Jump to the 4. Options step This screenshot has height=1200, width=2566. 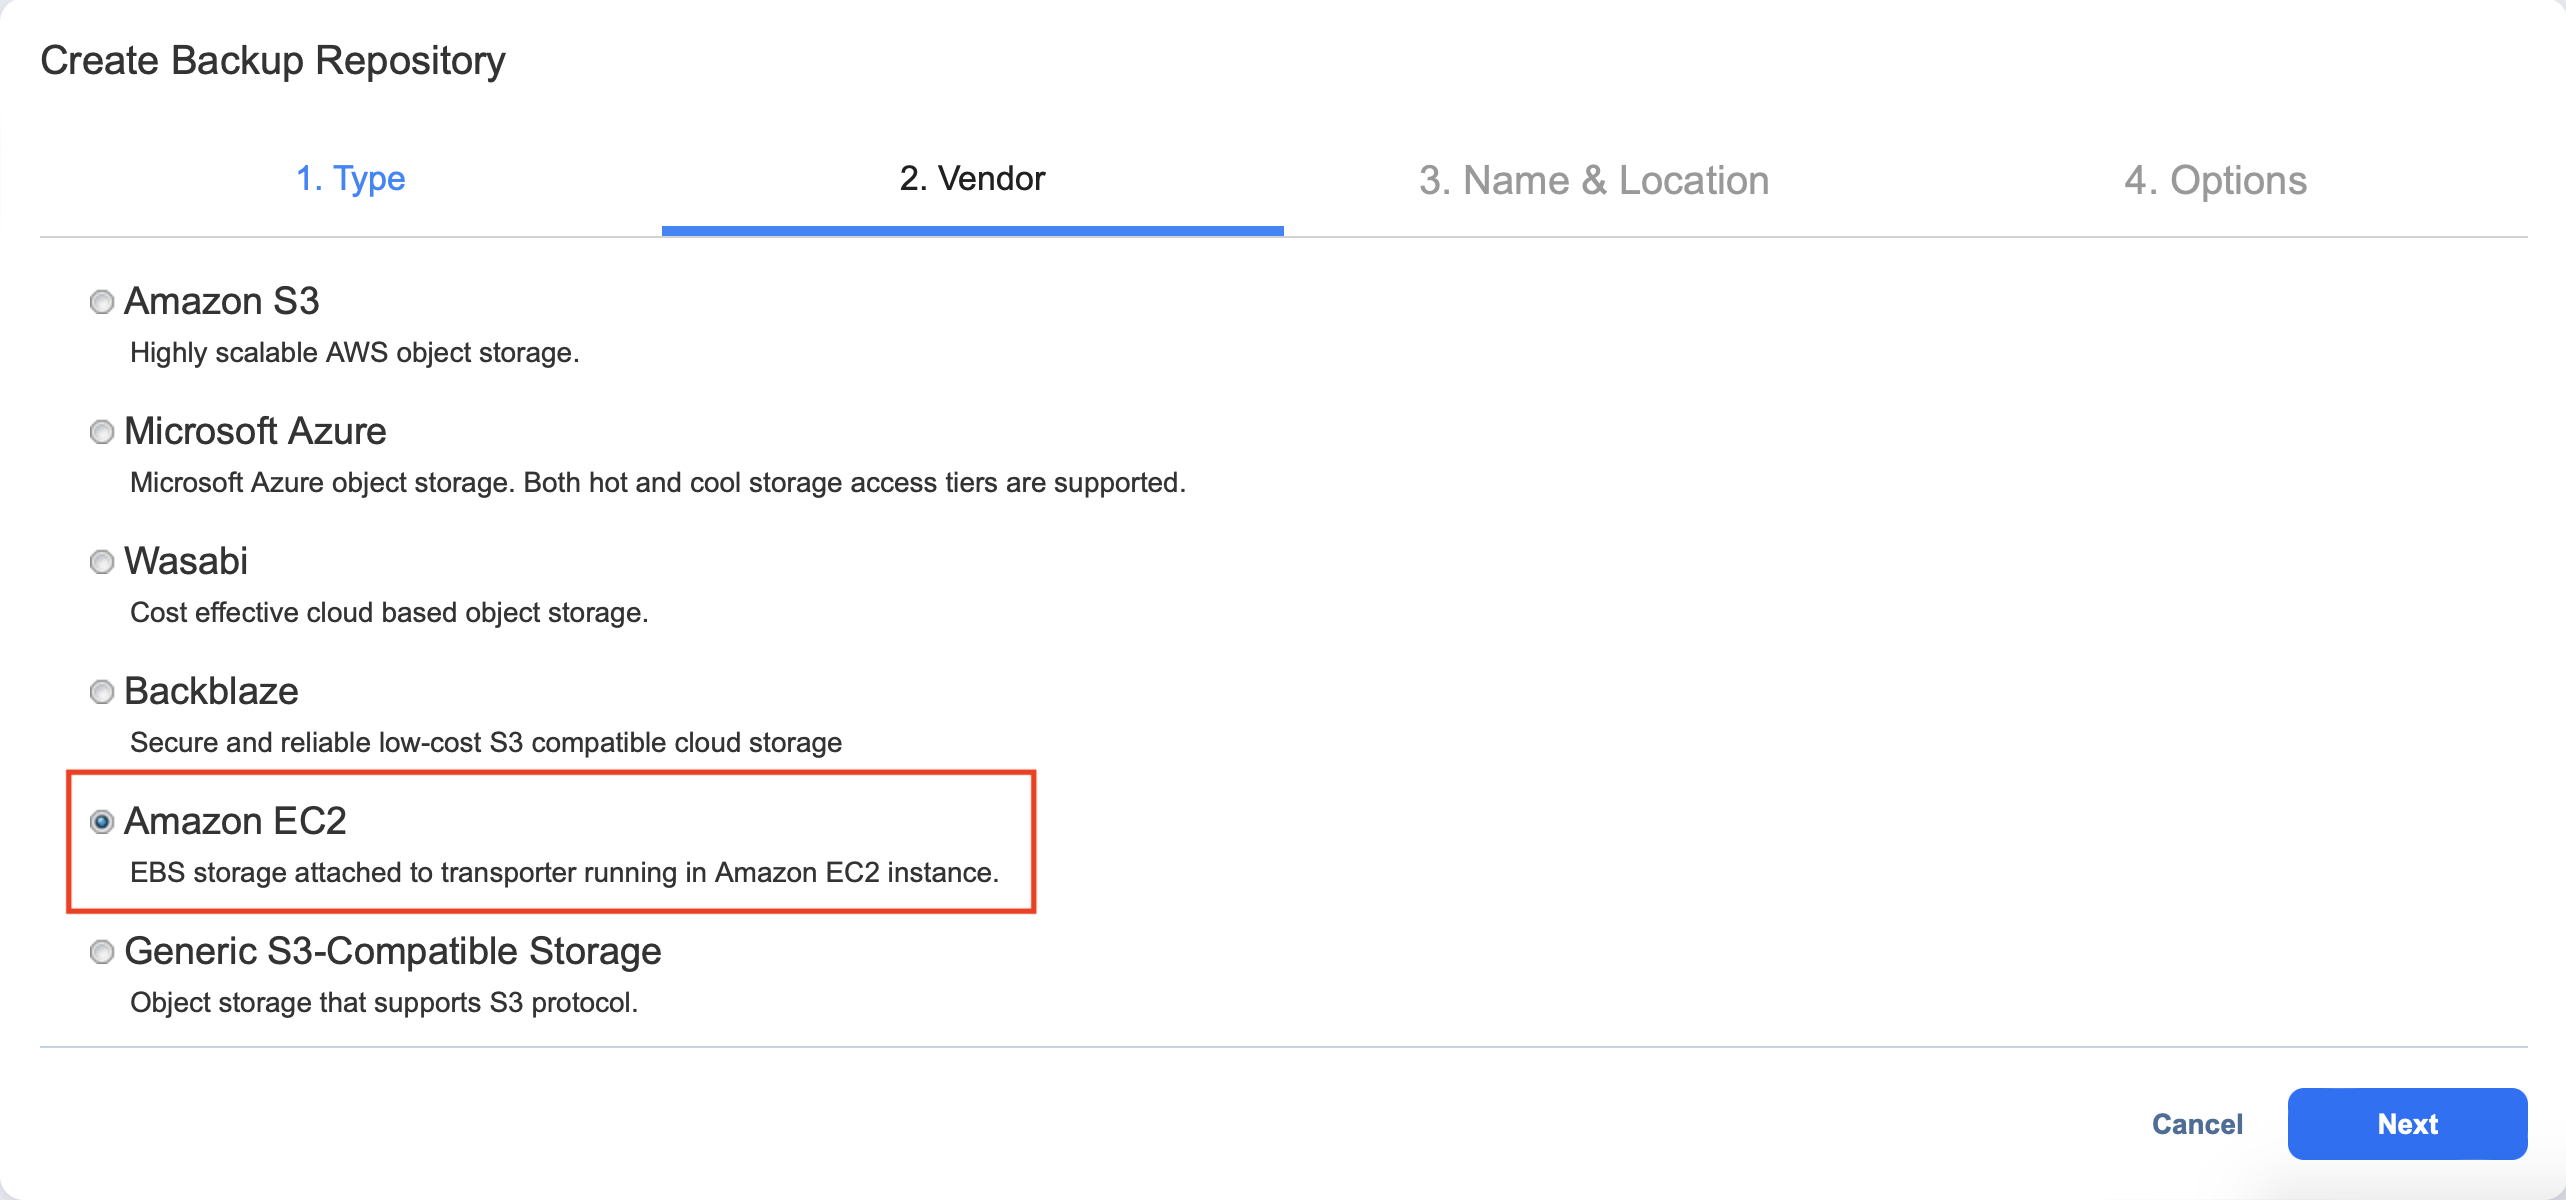coord(2215,181)
